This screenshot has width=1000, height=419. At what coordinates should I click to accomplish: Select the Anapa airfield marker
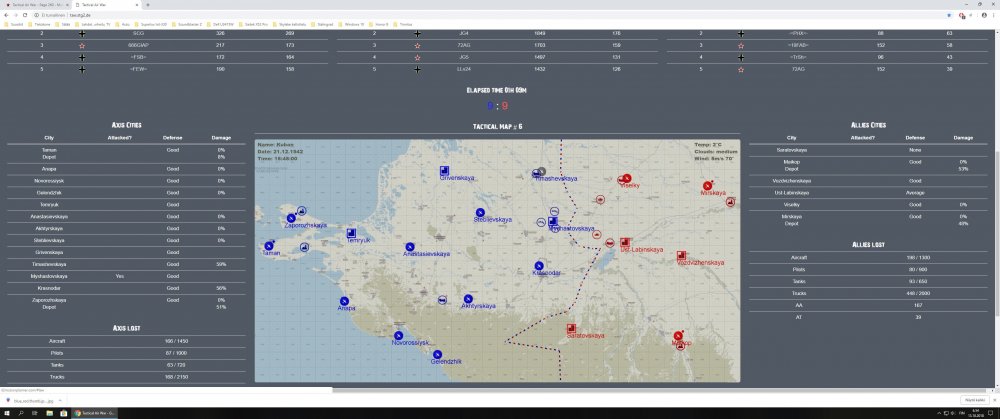coord(344,301)
